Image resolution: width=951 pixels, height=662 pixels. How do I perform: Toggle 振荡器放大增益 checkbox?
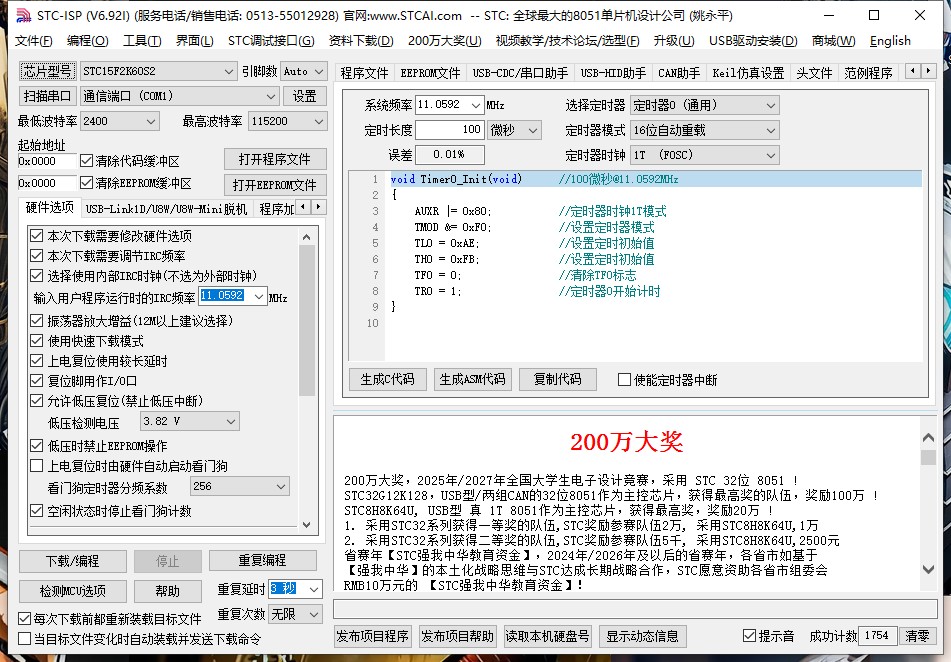pos(37,320)
